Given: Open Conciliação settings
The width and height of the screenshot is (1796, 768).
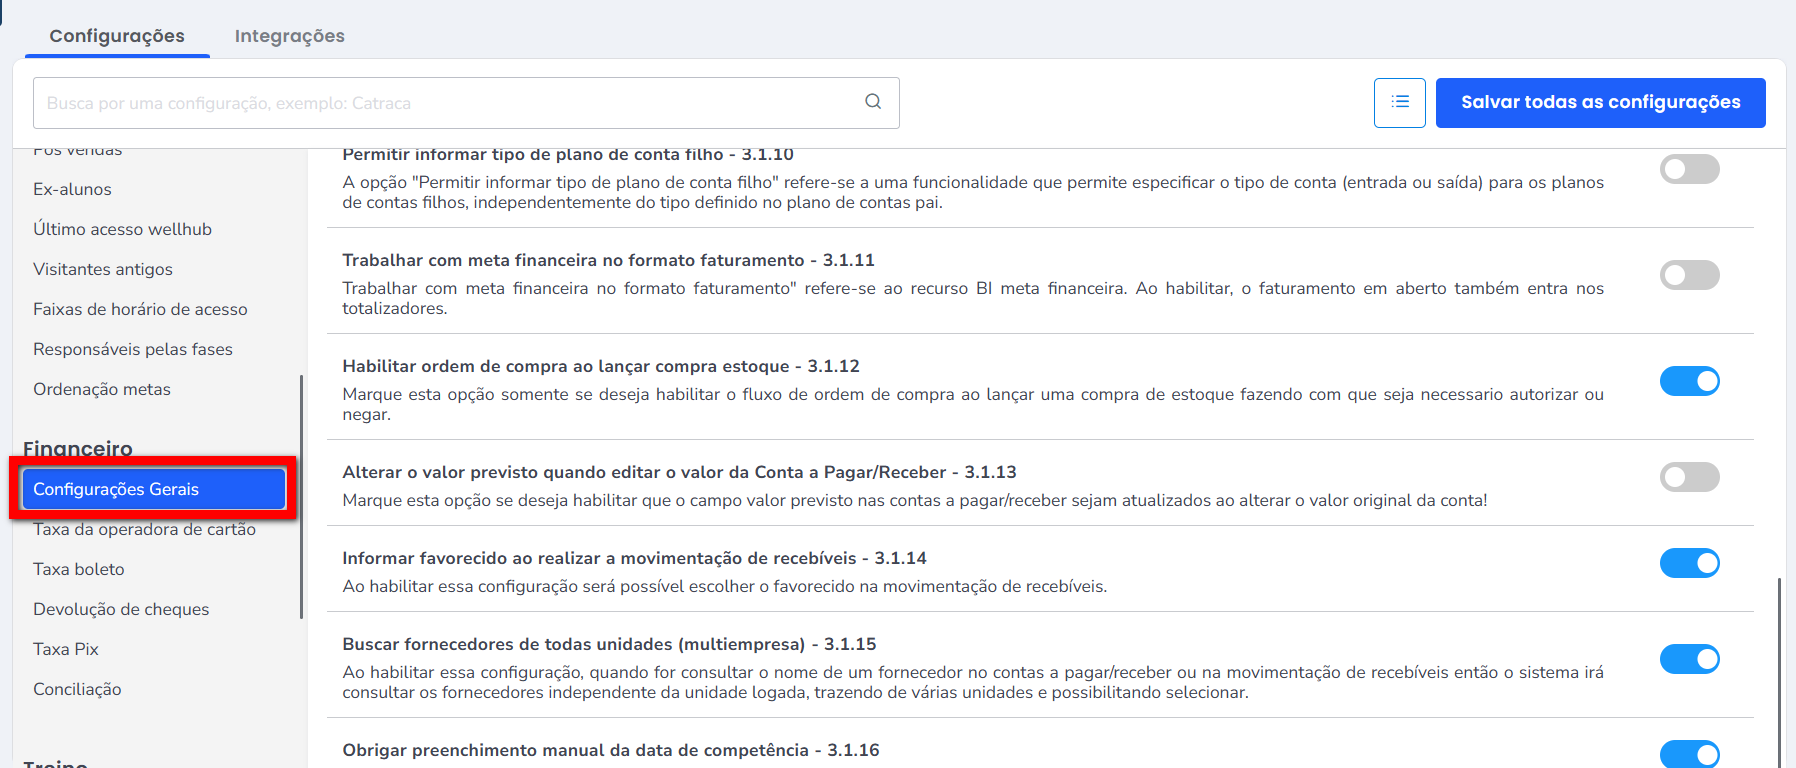Looking at the screenshot, I should click(x=77, y=689).
